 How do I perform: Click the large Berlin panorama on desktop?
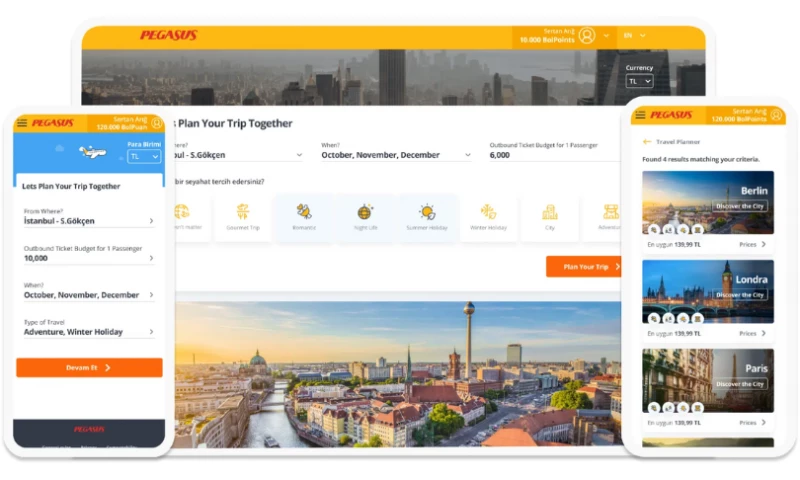pyautogui.click(x=398, y=374)
